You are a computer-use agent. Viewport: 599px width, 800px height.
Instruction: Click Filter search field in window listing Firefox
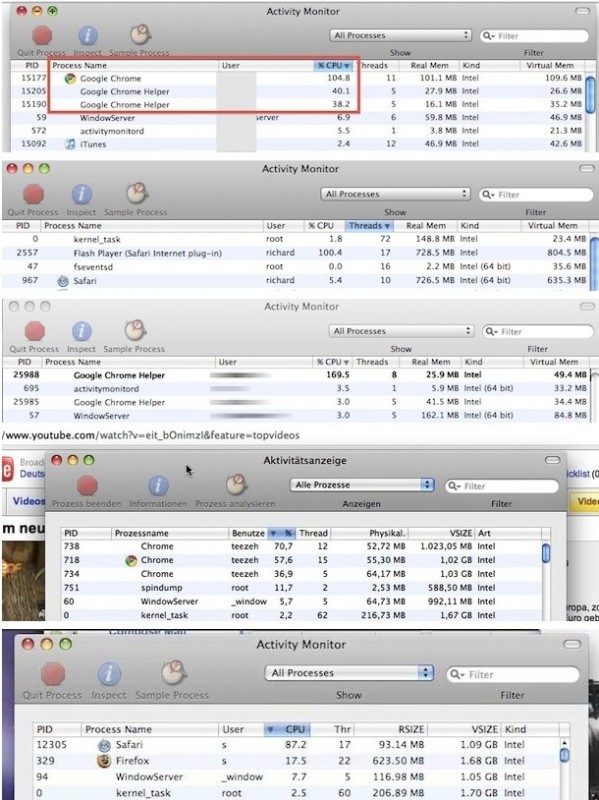(513, 674)
